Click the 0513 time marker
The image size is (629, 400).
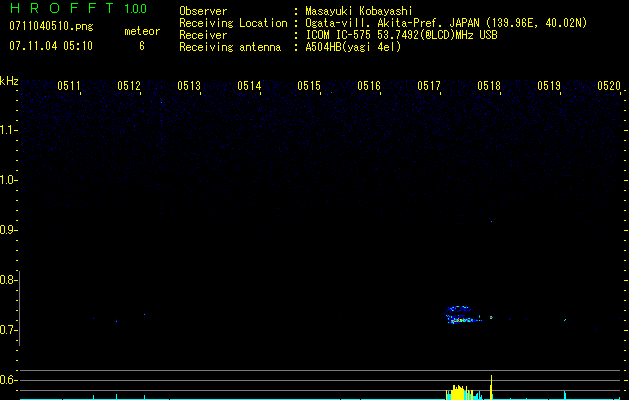(x=189, y=86)
